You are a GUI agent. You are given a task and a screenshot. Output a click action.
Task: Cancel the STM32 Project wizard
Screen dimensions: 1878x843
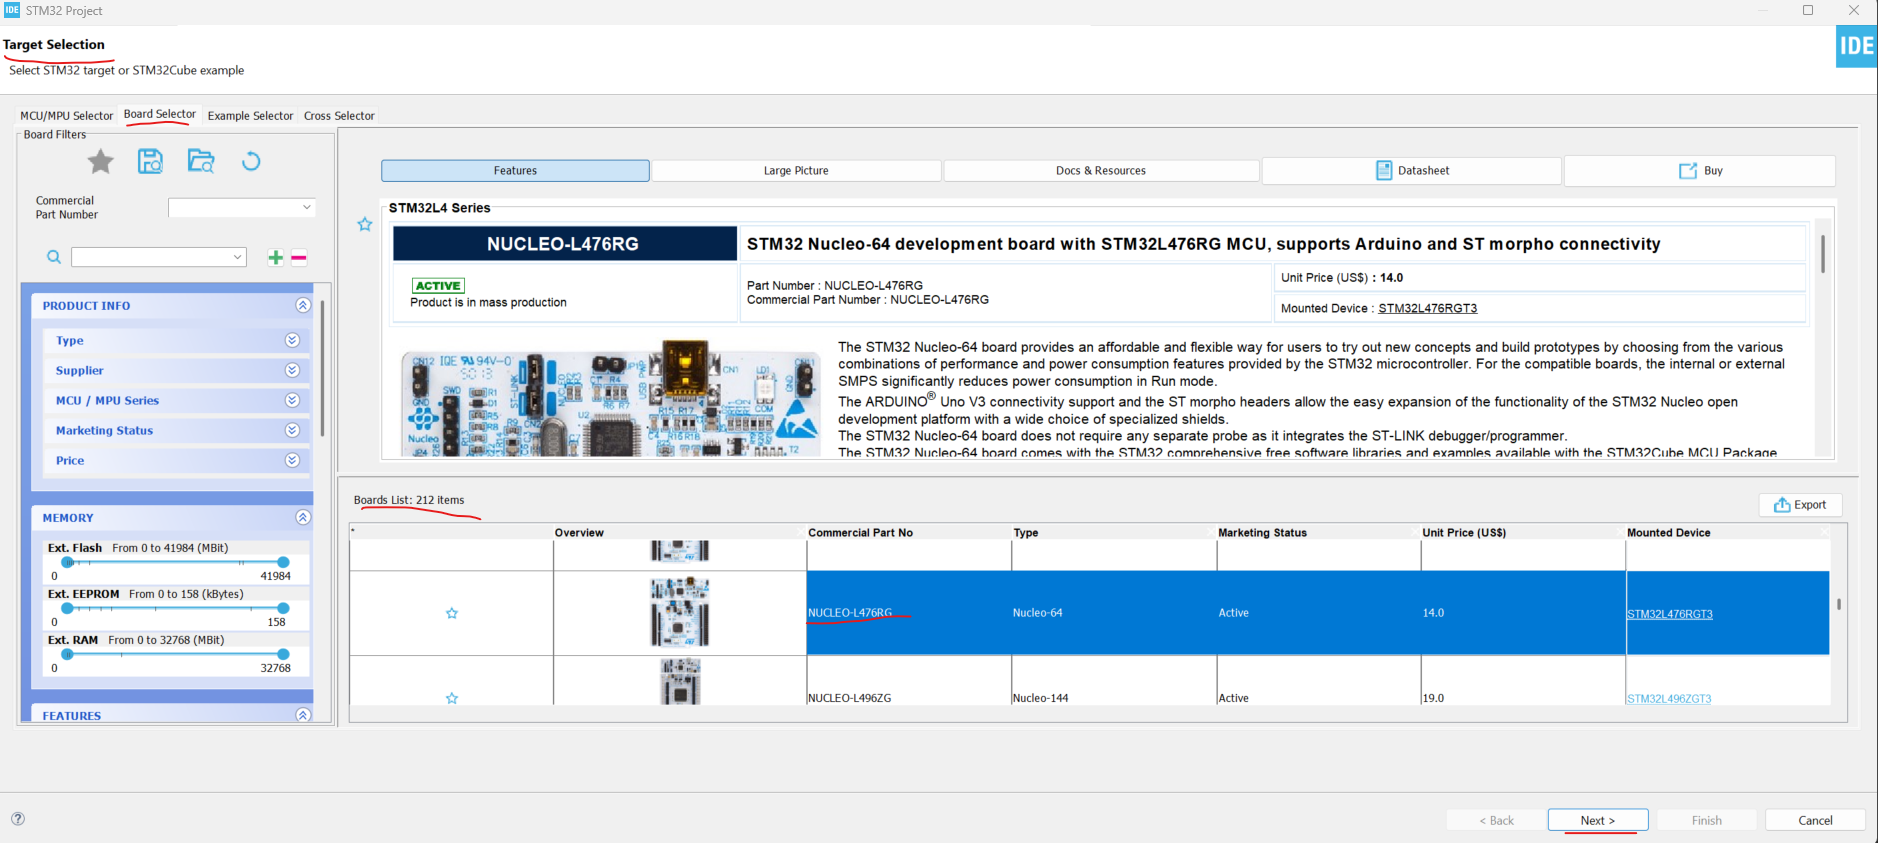point(1815,820)
